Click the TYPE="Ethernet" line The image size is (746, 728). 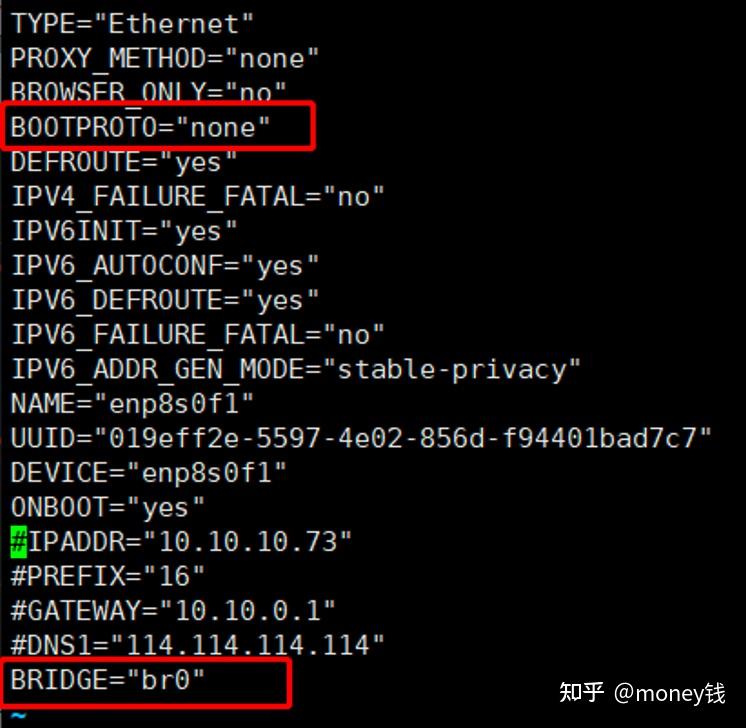pos(132,23)
